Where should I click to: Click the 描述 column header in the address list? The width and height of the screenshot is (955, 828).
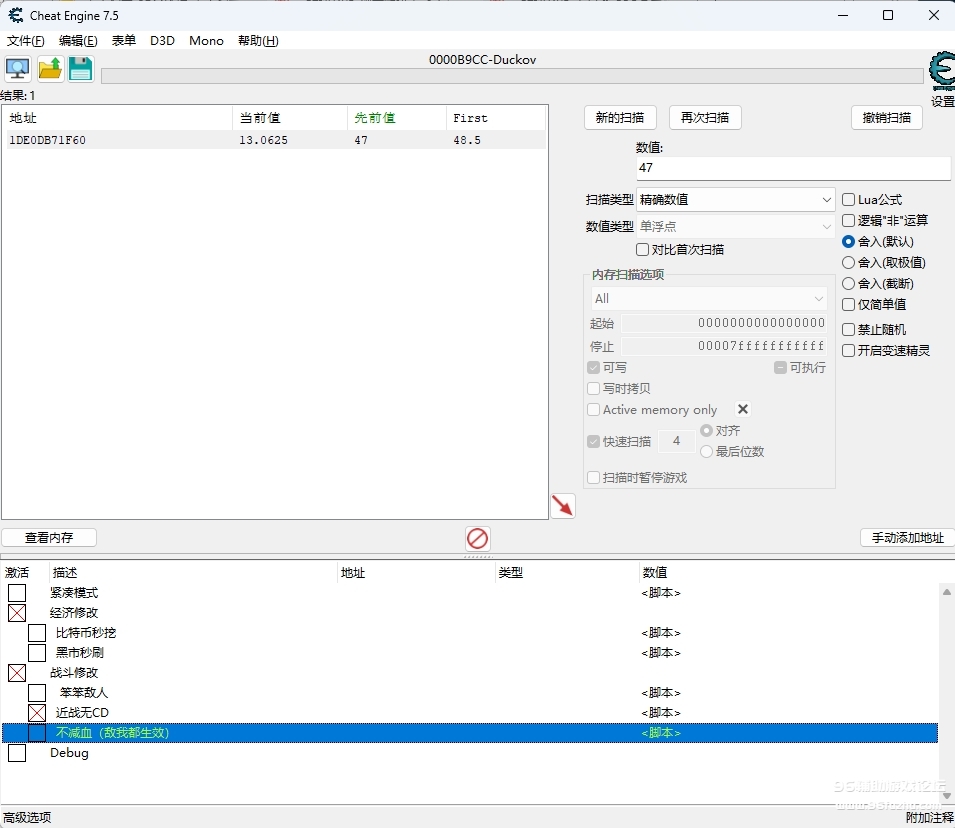click(x=192, y=573)
